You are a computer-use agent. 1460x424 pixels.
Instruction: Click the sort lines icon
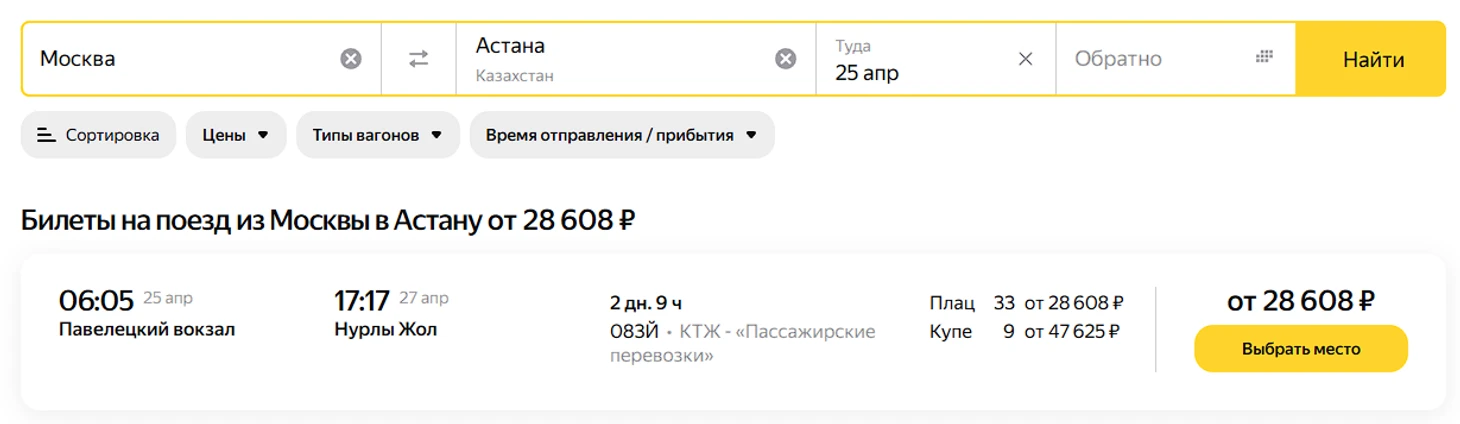tap(46, 135)
